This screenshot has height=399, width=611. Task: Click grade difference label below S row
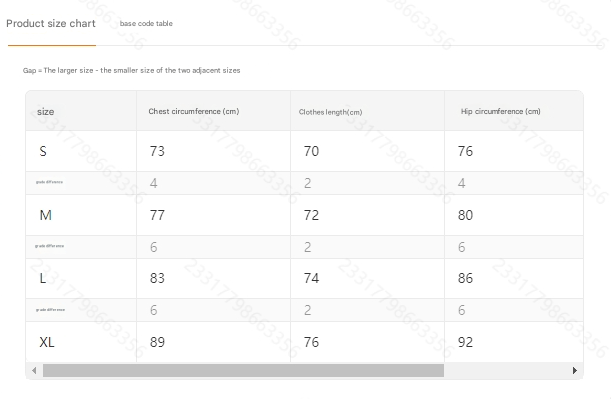(x=49, y=182)
